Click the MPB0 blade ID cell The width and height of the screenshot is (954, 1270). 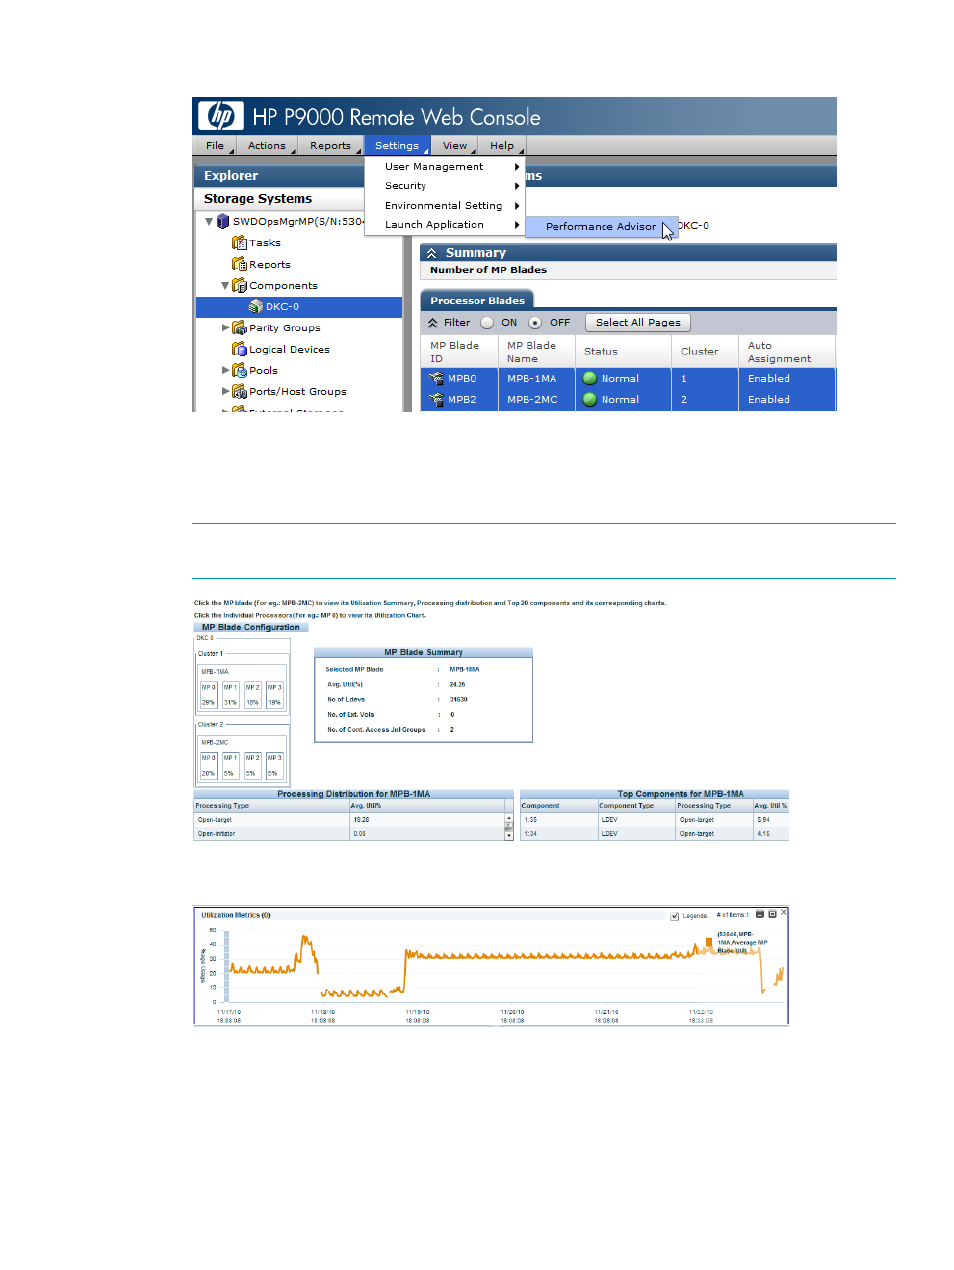click(x=459, y=378)
